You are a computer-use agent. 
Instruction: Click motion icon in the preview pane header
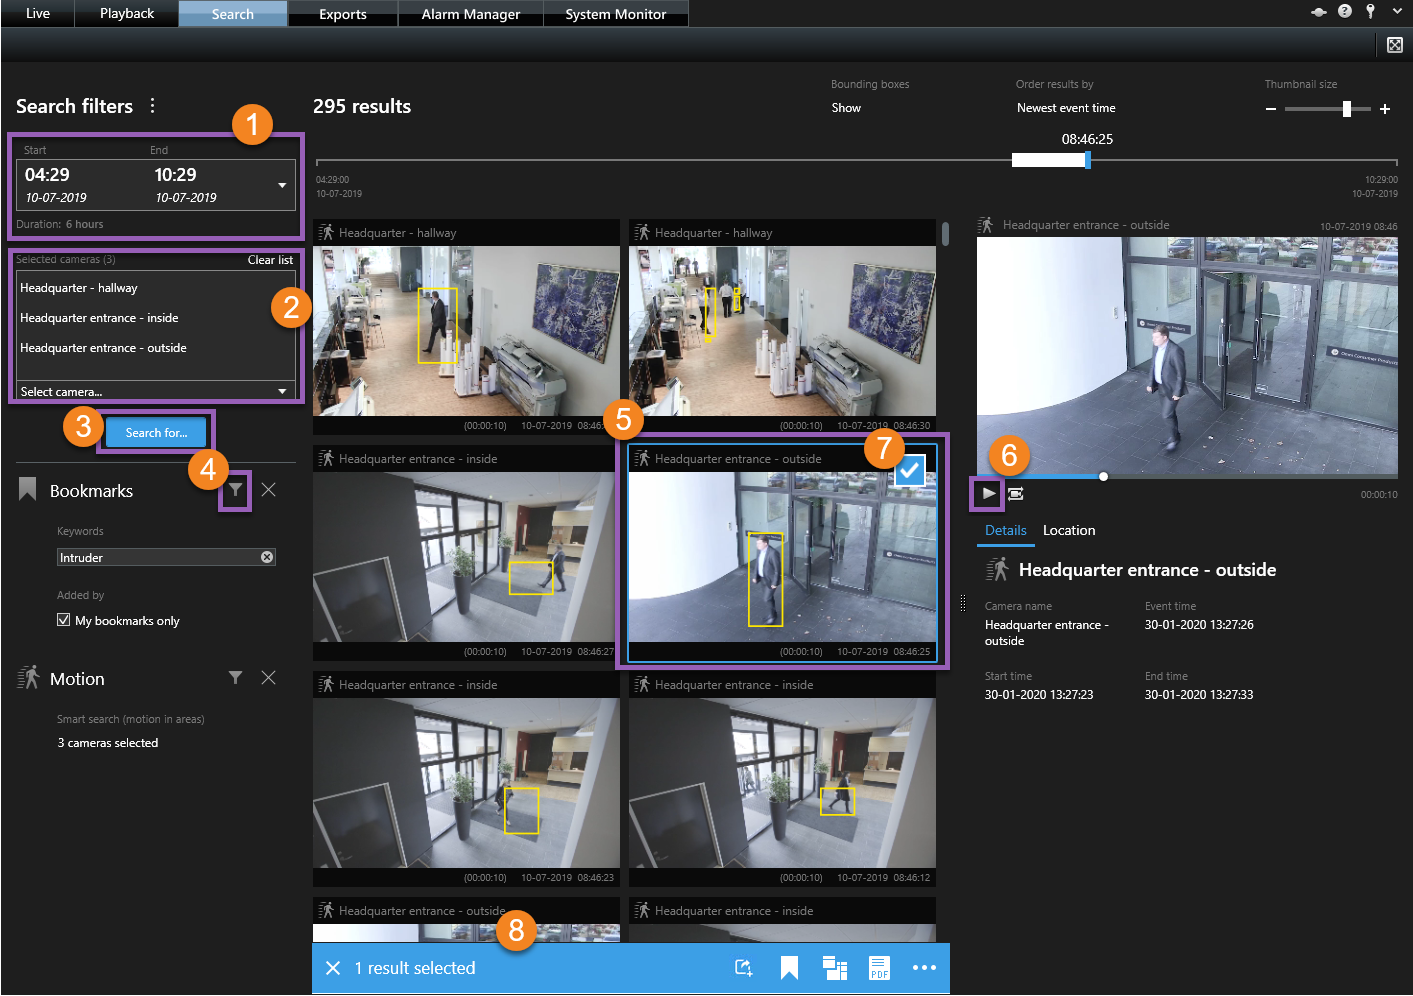[986, 225]
